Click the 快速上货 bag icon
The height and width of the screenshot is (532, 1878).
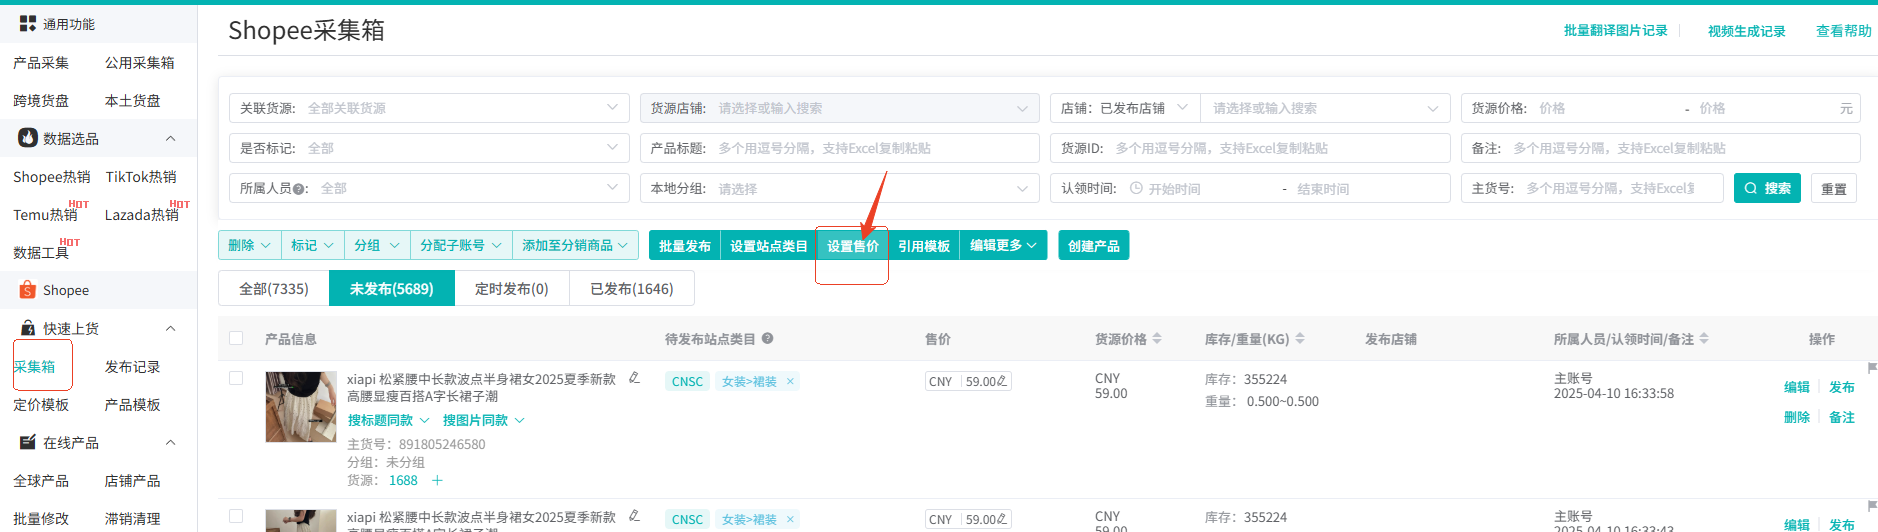(x=28, y=328)
